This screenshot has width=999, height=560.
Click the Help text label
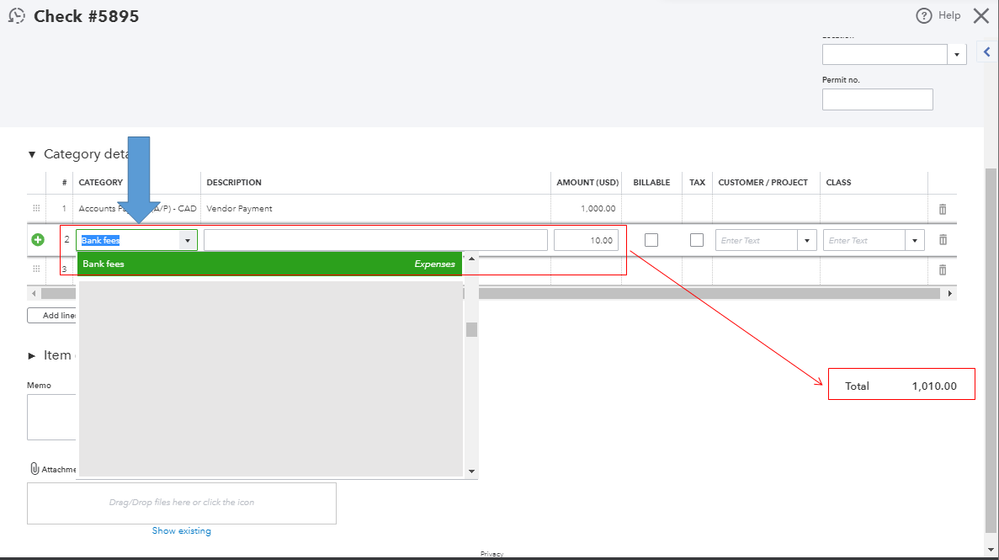point(949,15)
